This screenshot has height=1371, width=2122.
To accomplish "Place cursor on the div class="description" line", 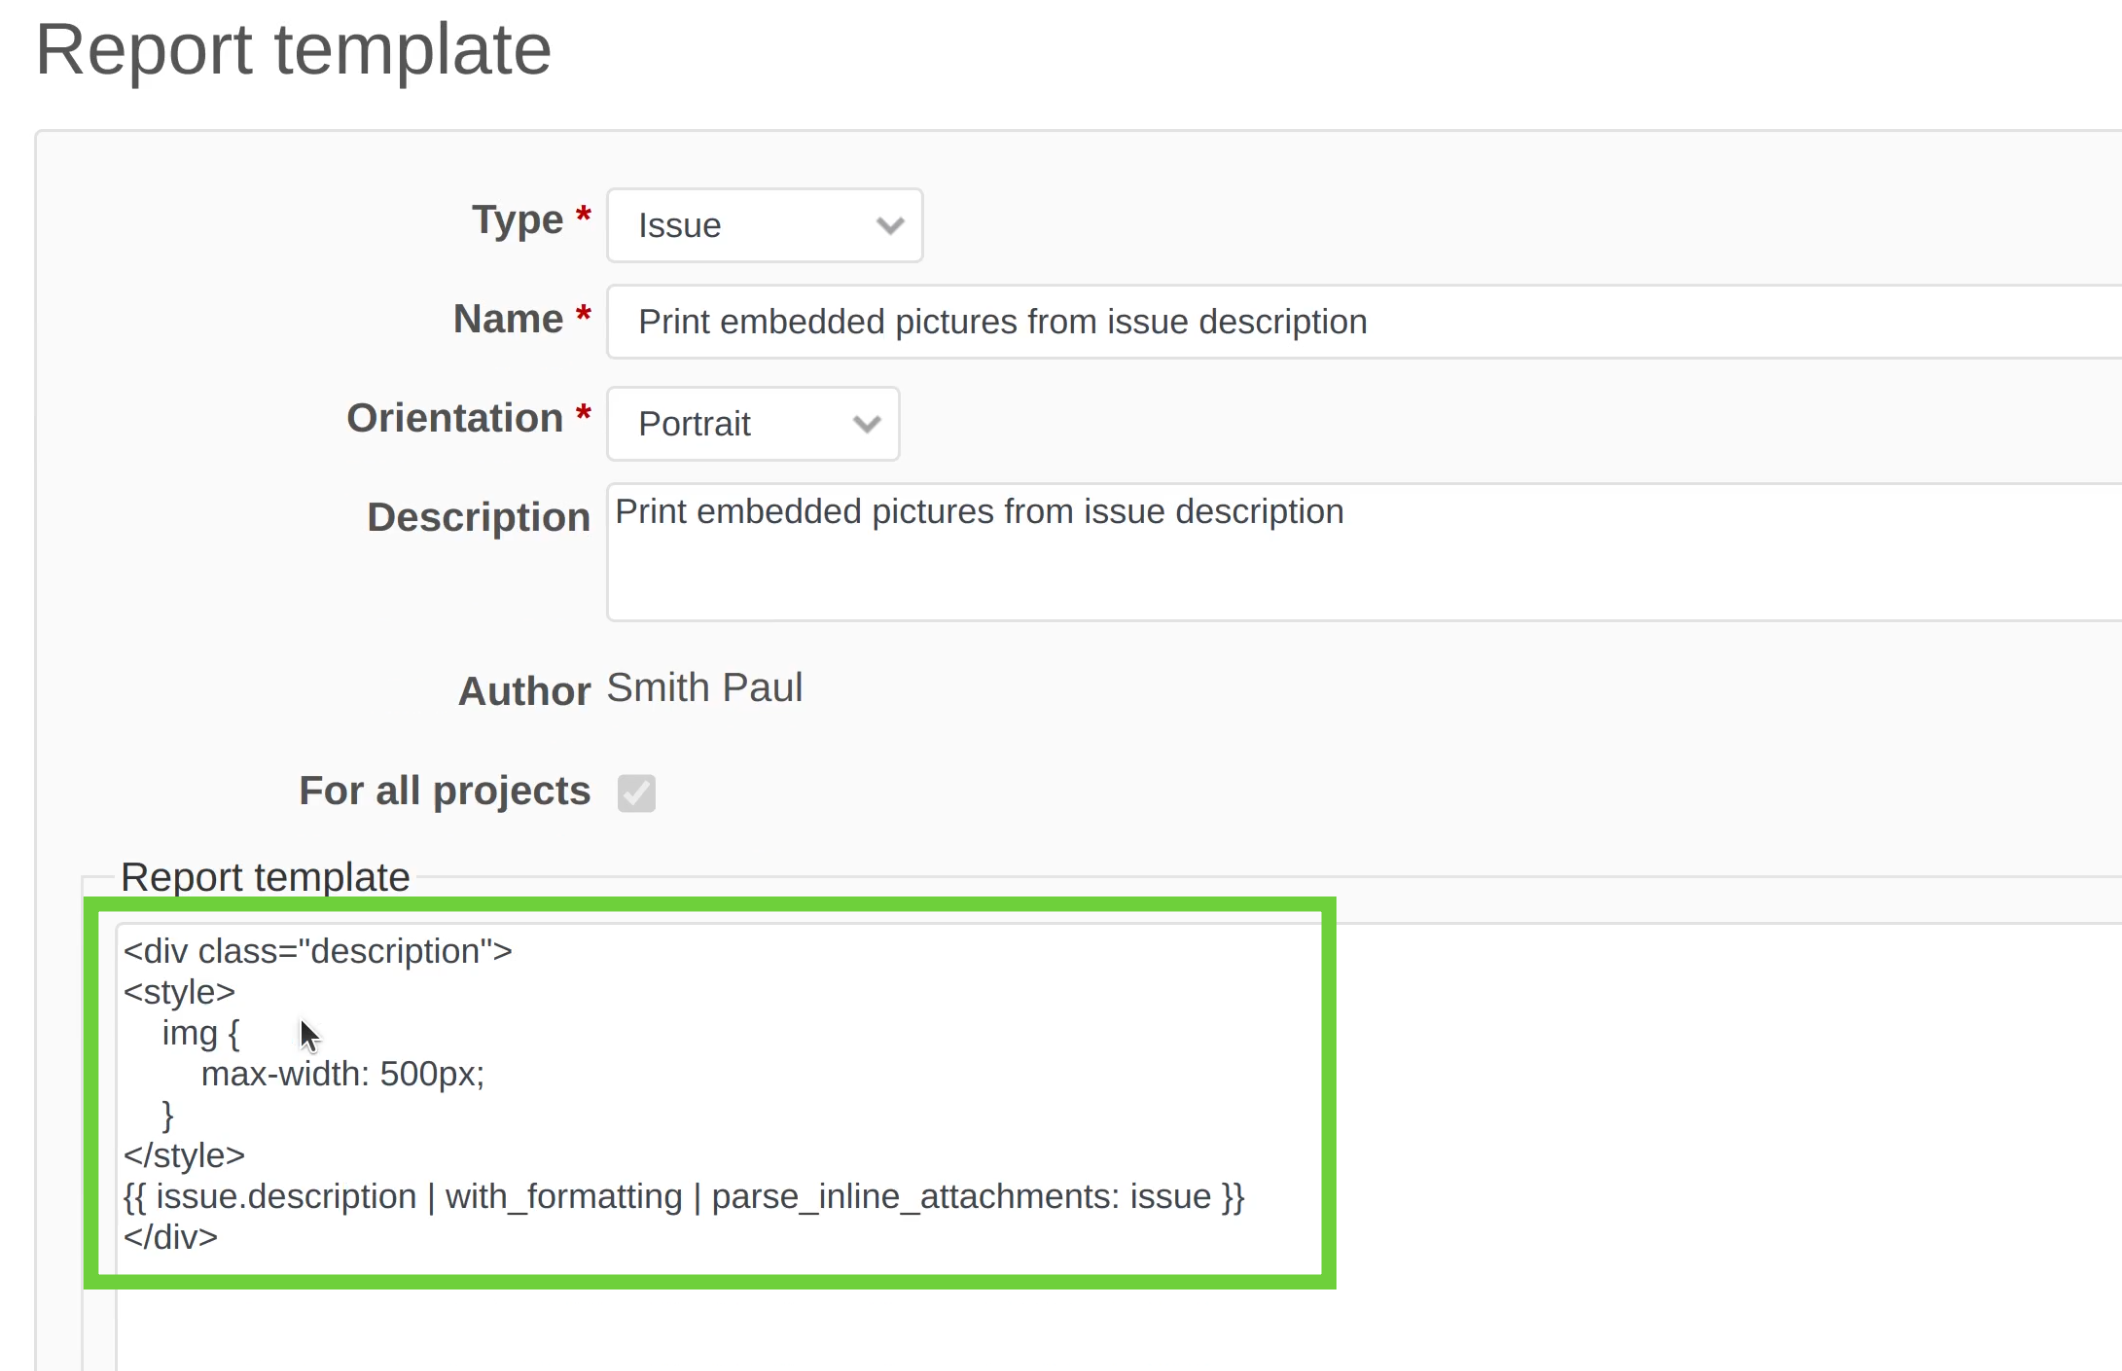I will click(318, 951).
